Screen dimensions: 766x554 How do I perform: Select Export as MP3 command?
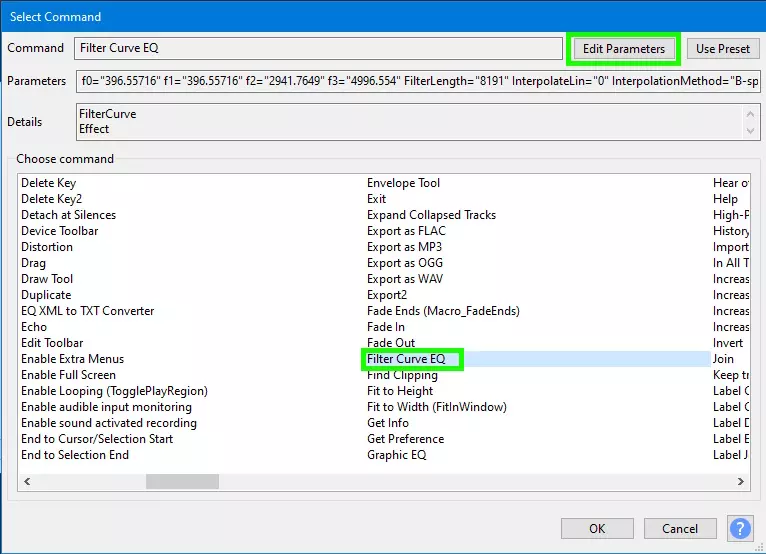(404, 247)
